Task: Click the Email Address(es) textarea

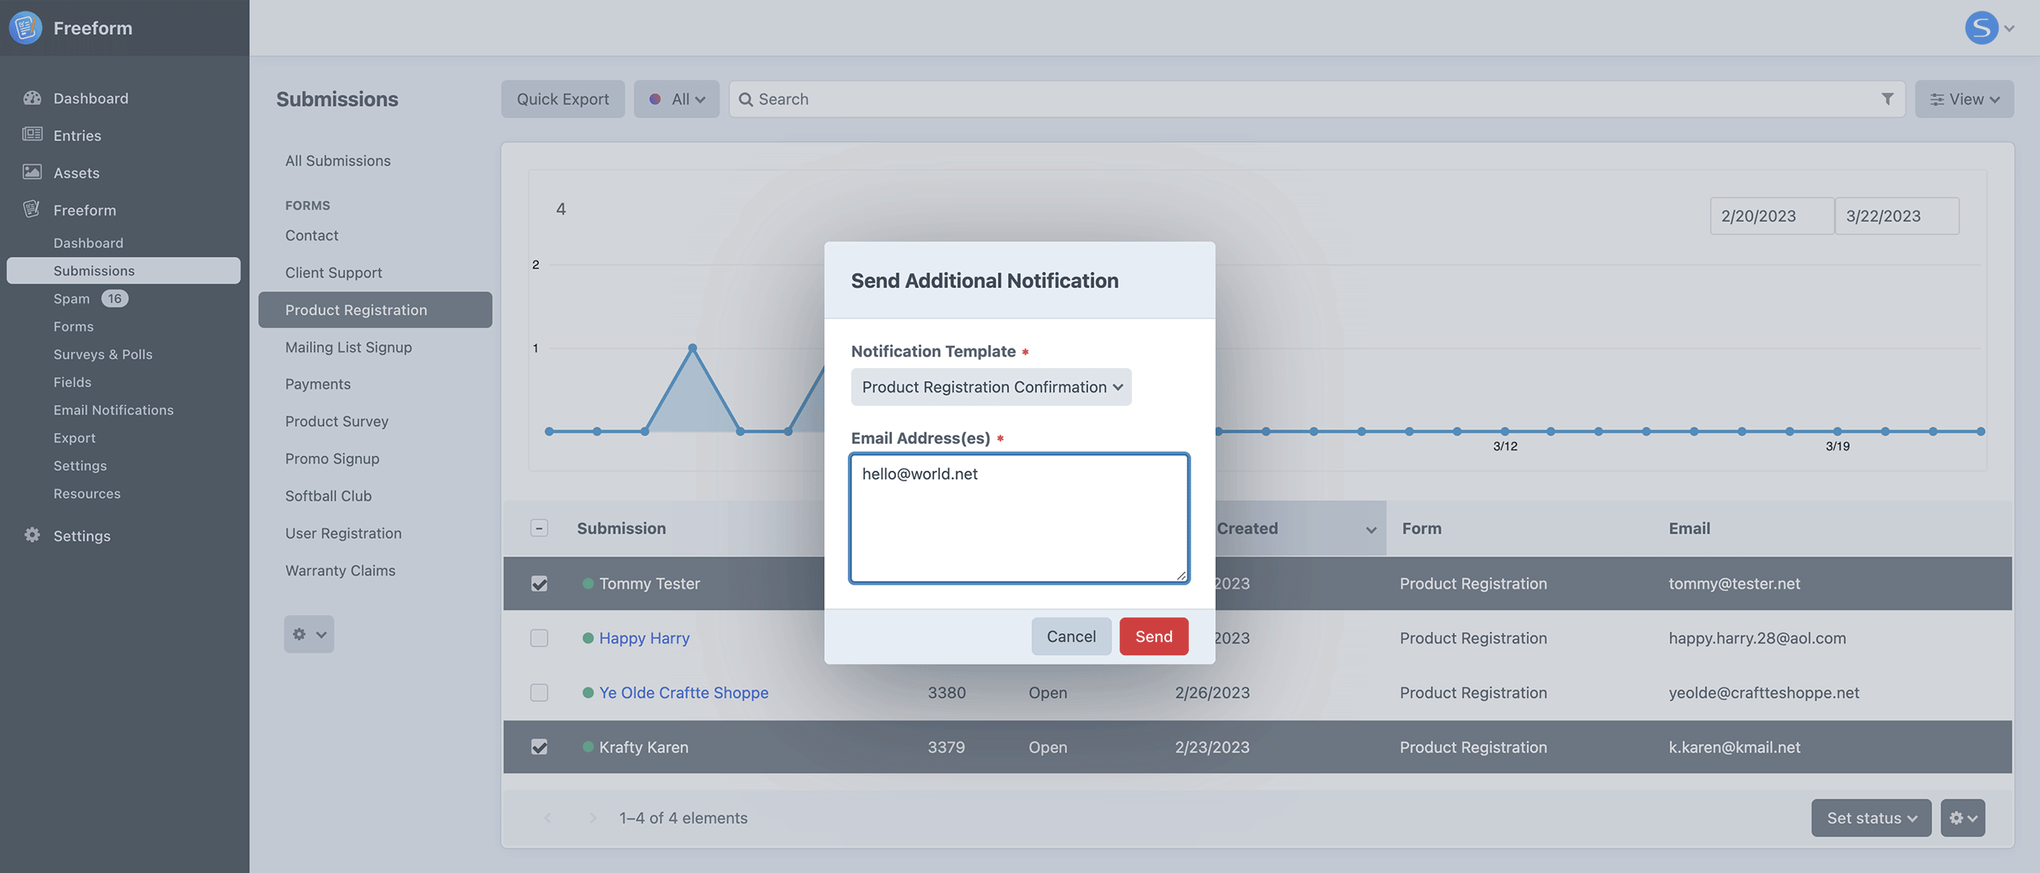Action: 1019,518
